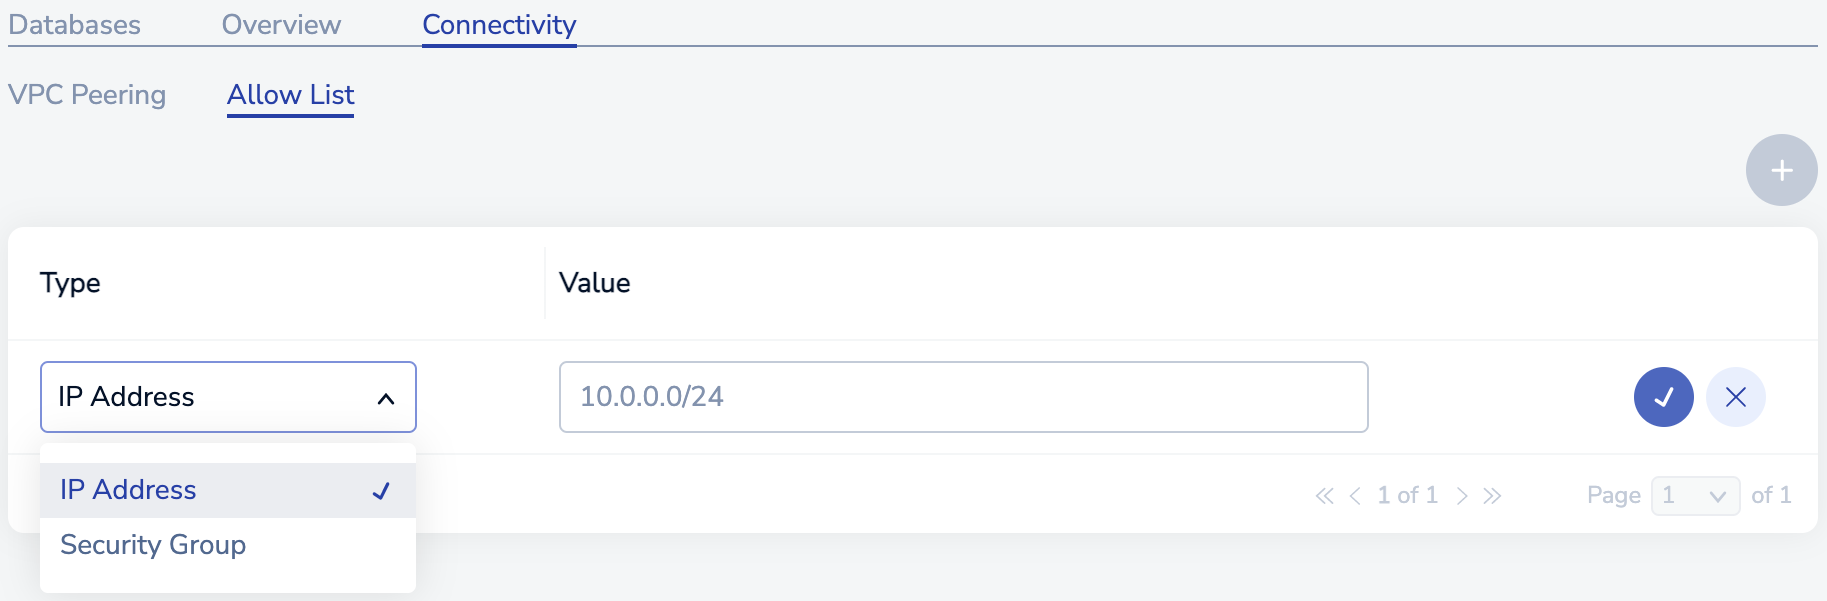The image size is (1827, 601).
Task: Click the plus button to add entry
Action: 1781,171
